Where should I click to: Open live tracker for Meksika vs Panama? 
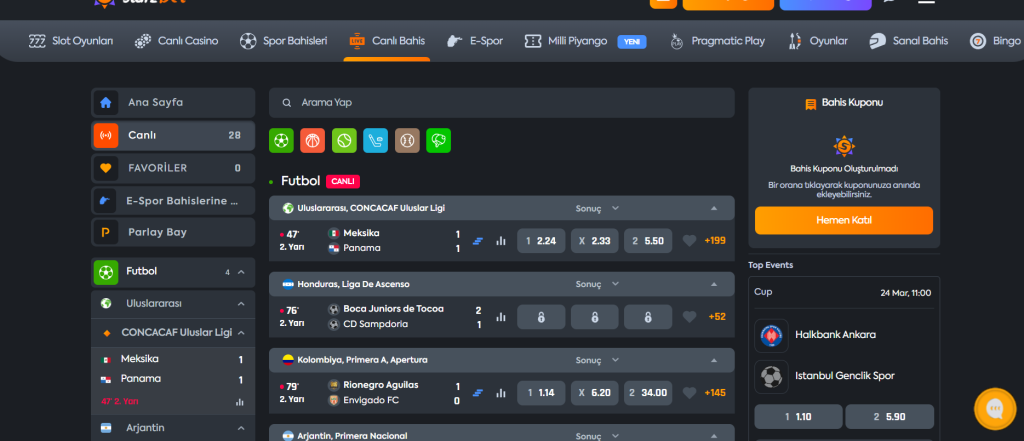(x=477, y=240)
